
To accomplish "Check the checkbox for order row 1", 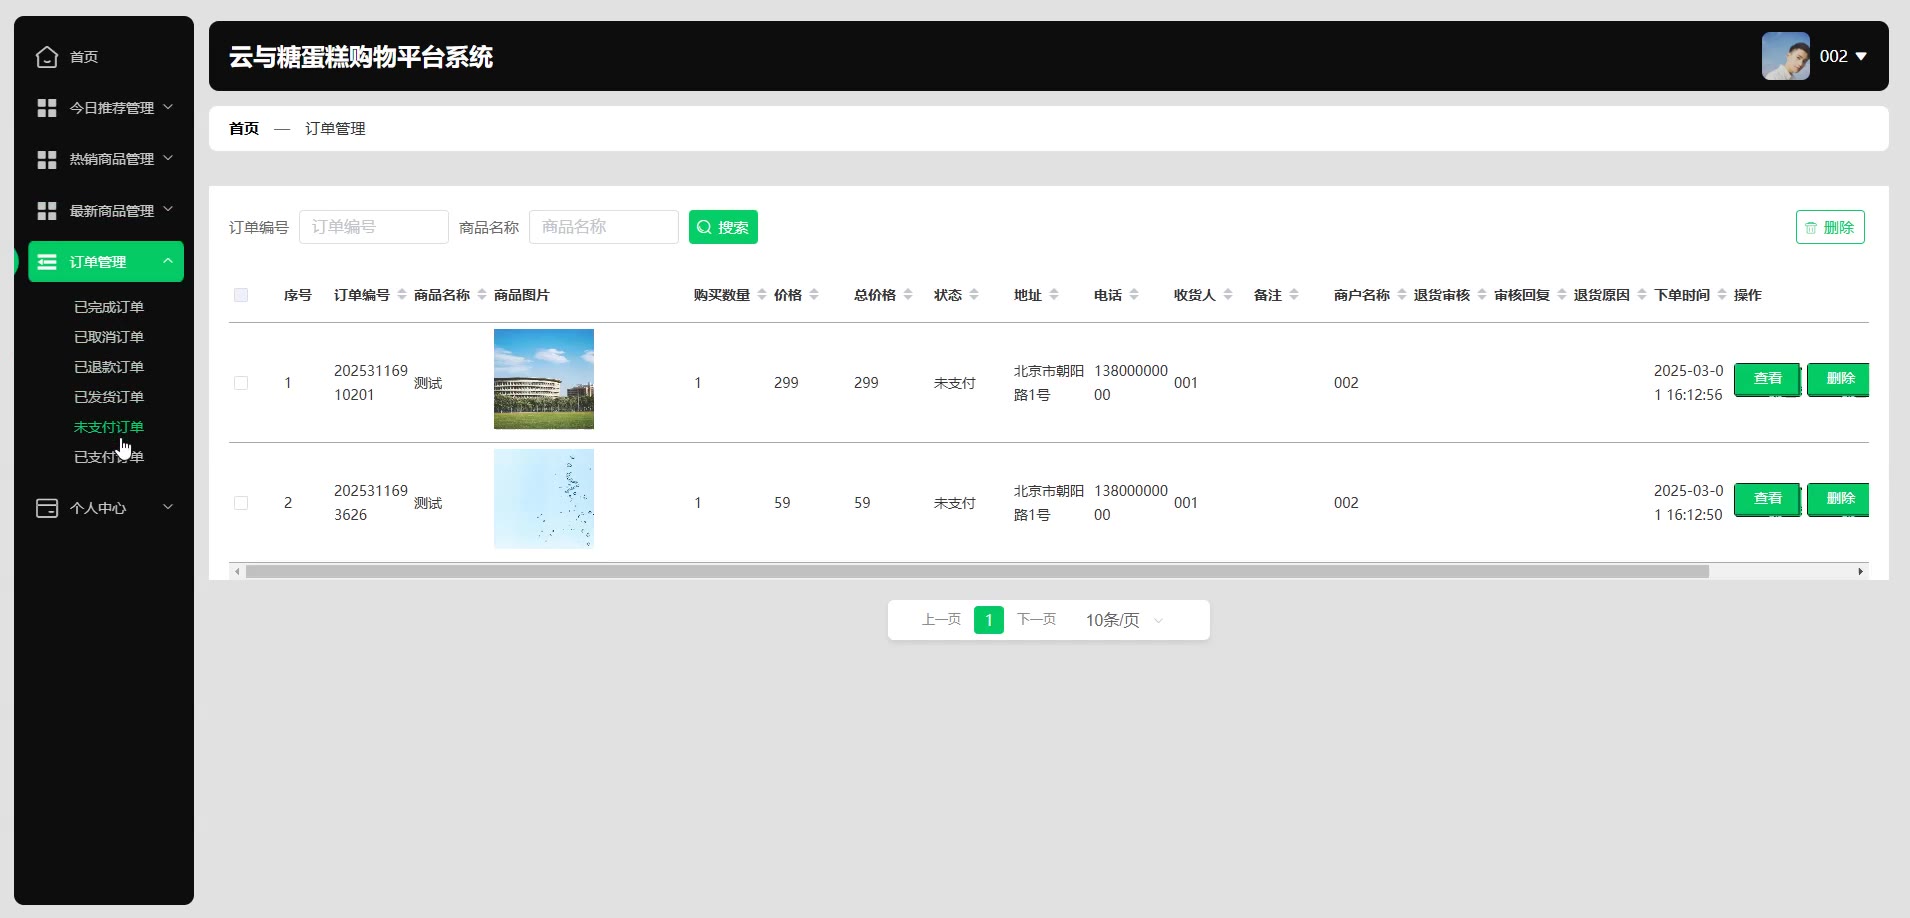I will (x=241, y=383).
